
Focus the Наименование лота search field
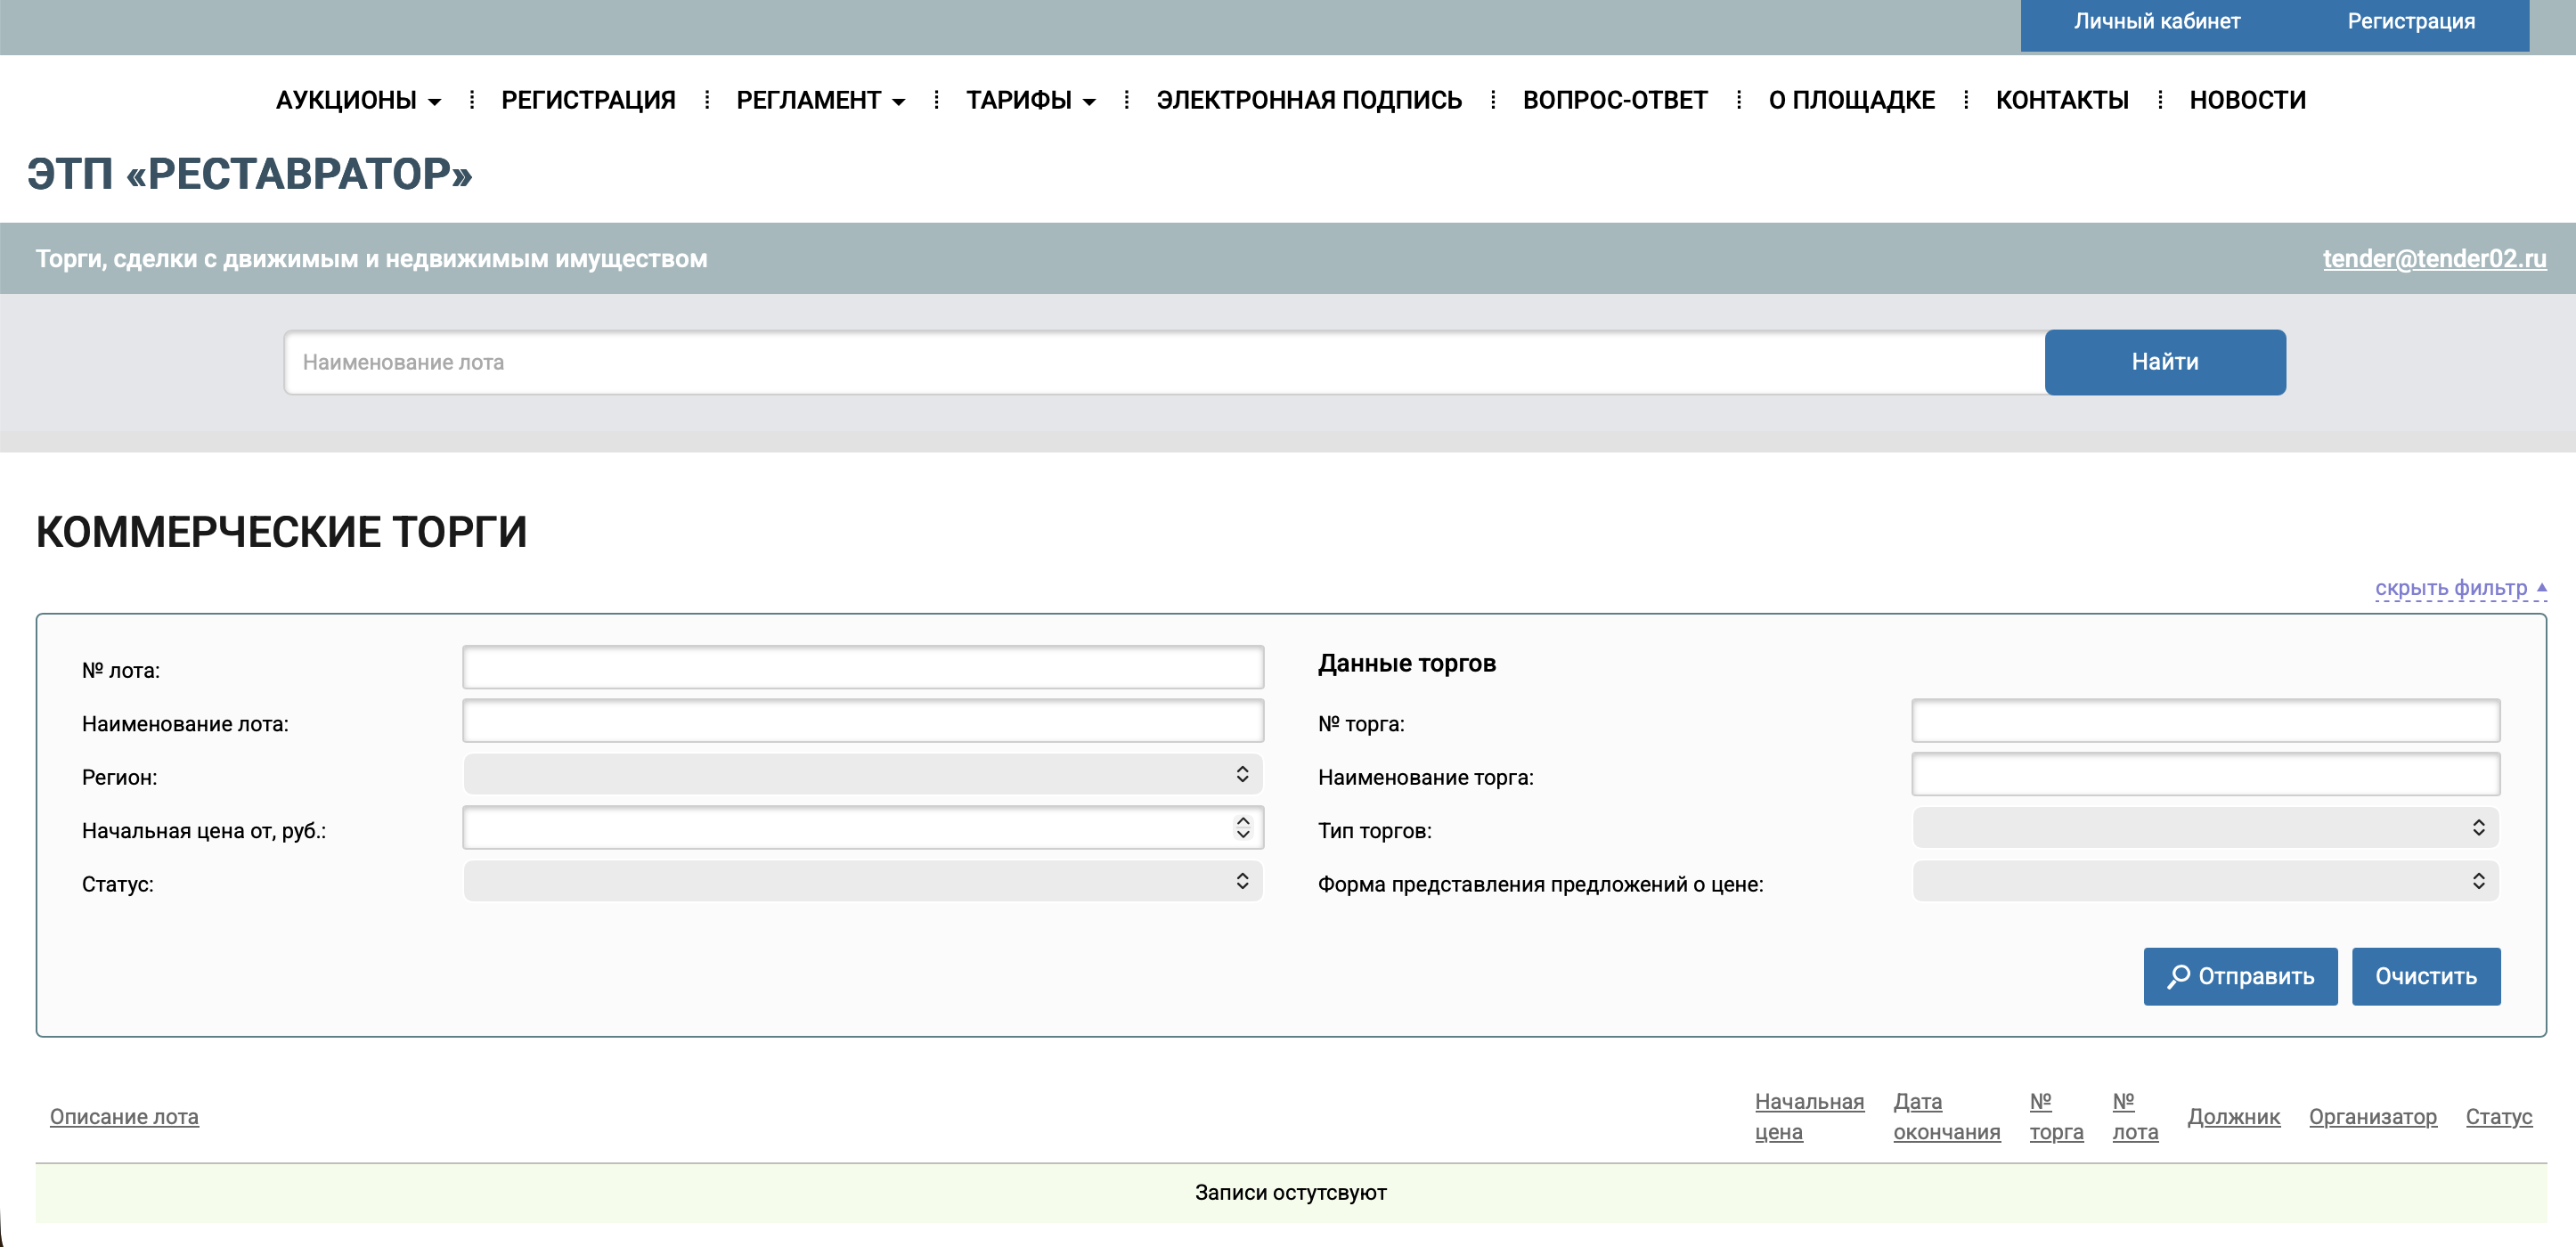[1164, 362]
